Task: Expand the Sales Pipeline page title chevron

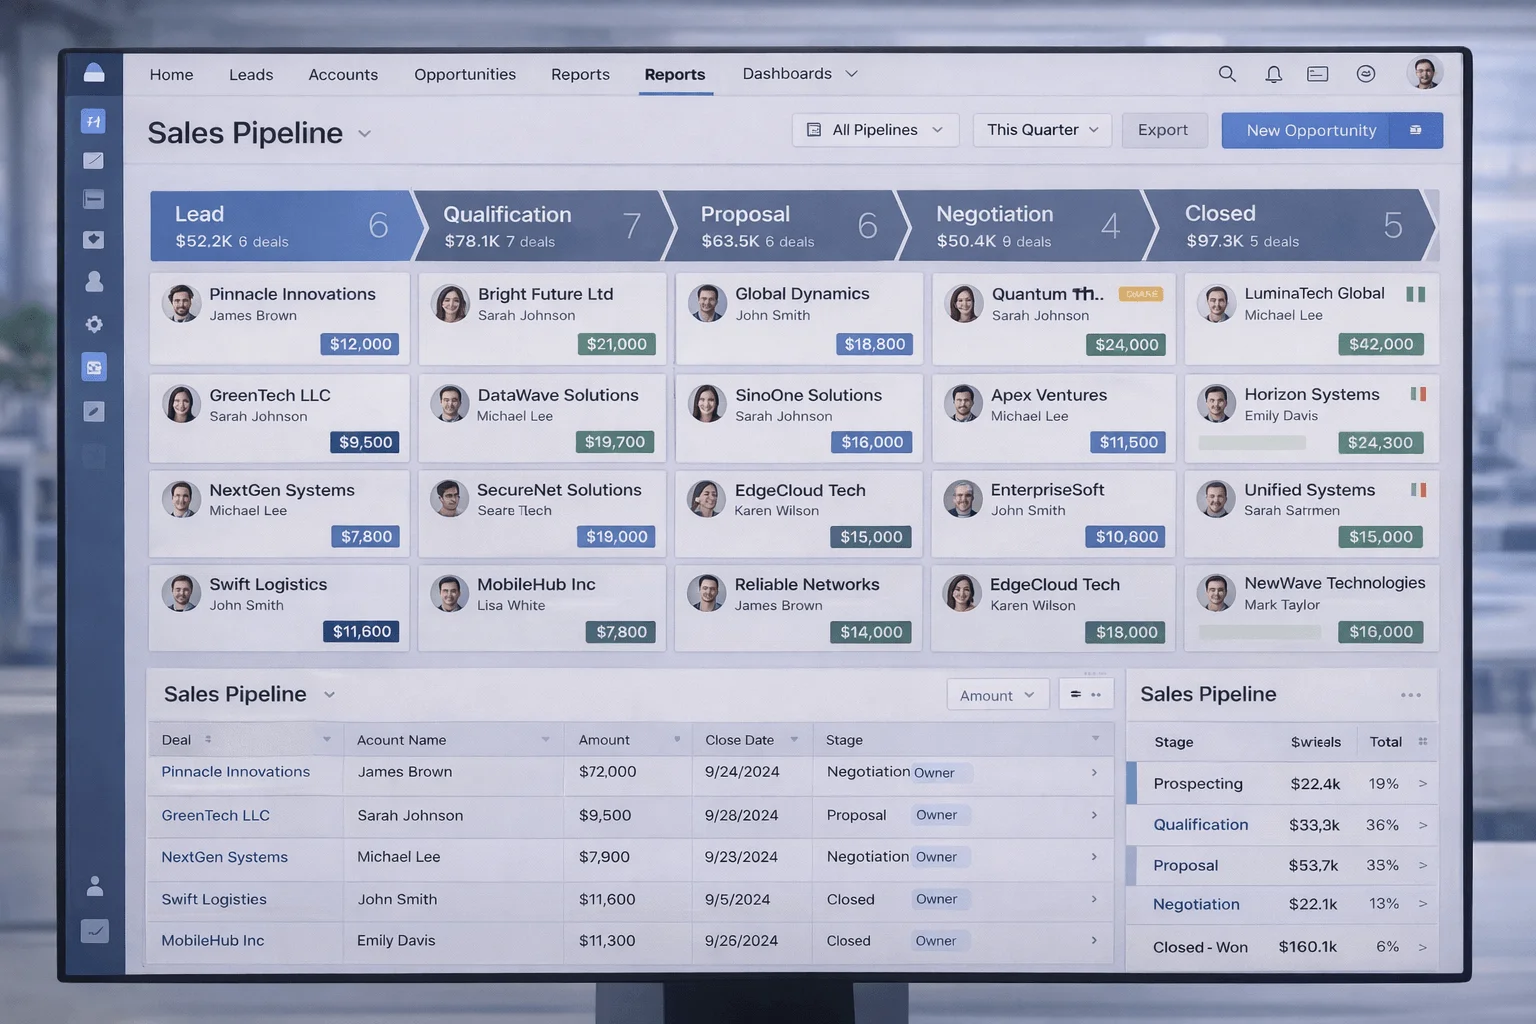Action: tap(364, 134)
